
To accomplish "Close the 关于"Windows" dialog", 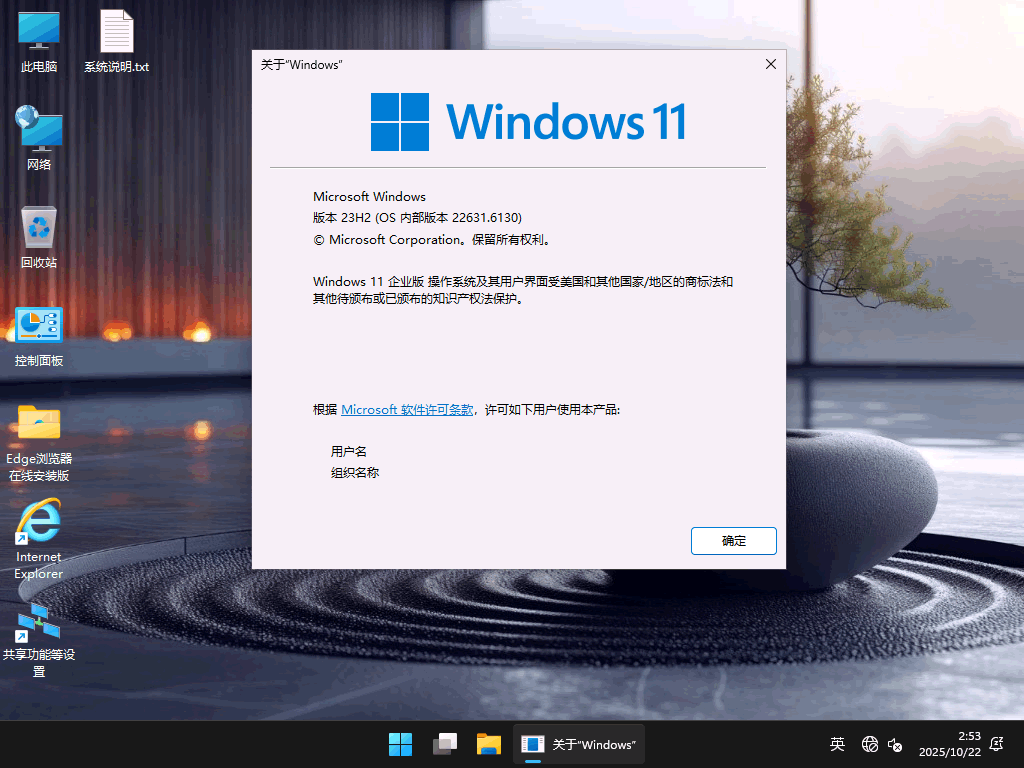I will pos(771,64).
